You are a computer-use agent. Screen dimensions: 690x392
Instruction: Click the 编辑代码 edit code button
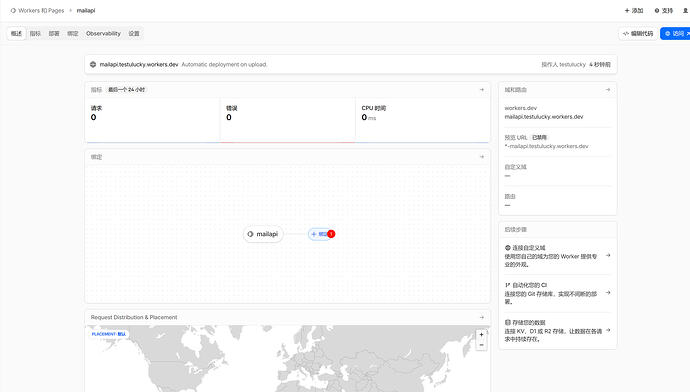[638, 33]
